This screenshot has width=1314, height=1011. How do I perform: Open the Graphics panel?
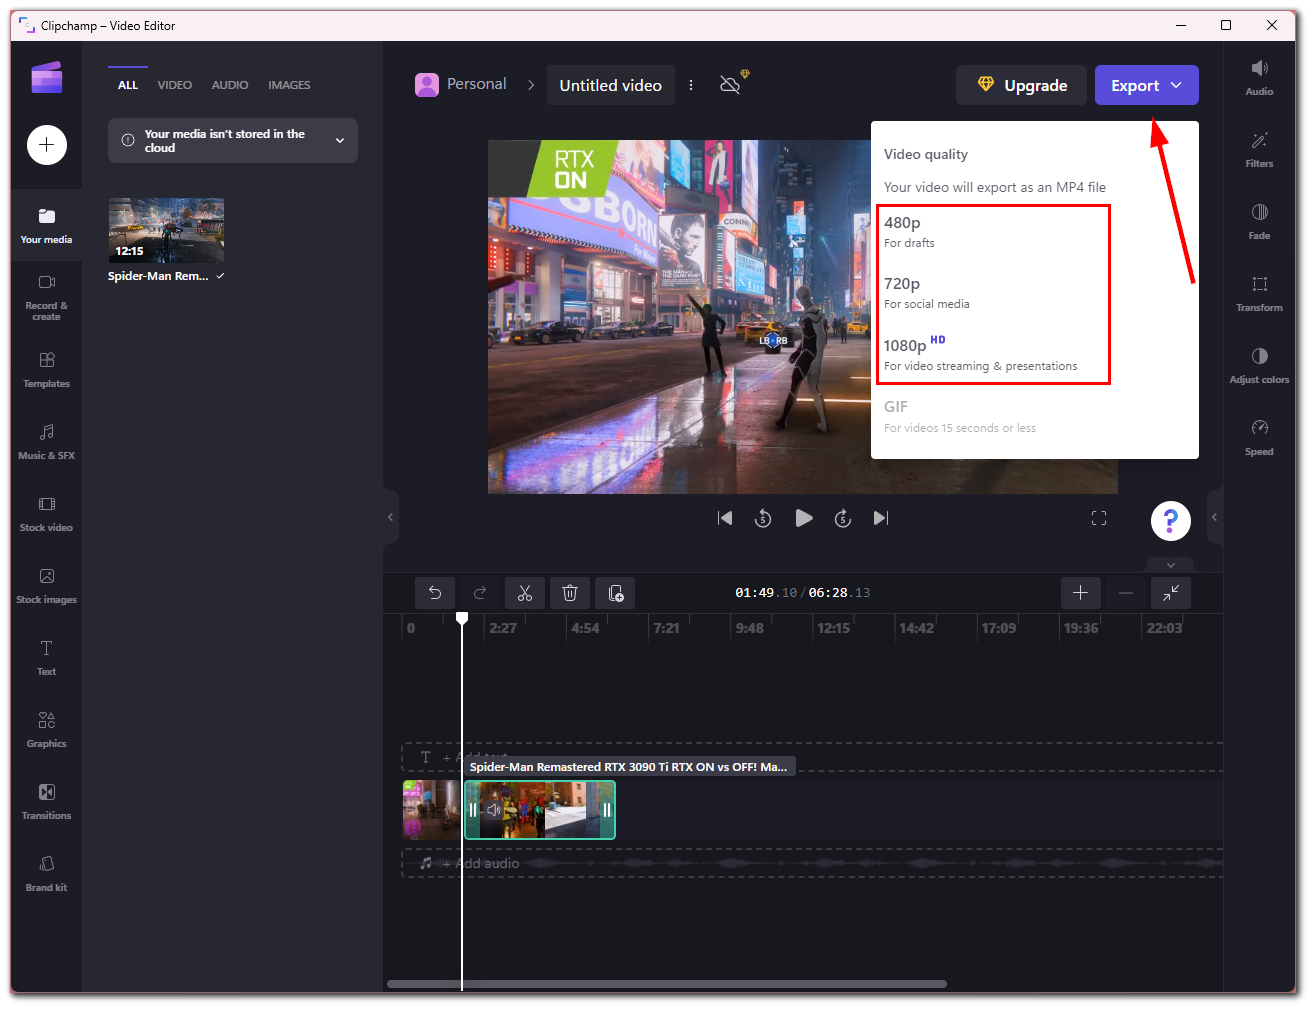tap(46, 730)
